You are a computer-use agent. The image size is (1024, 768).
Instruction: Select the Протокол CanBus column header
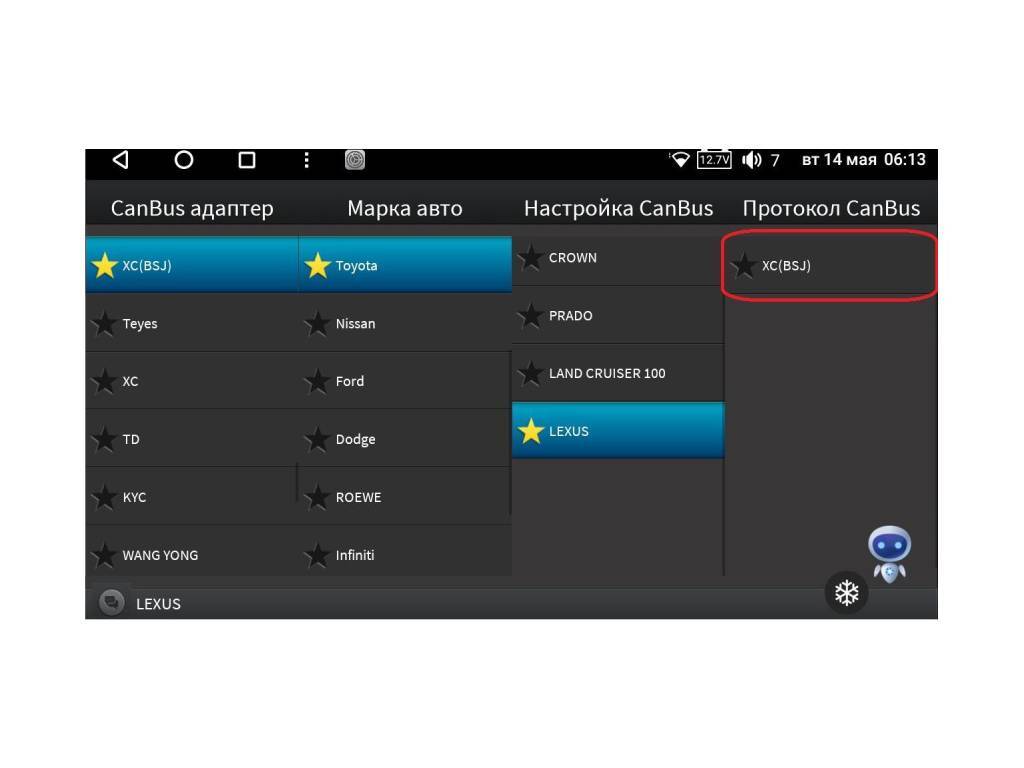pos(831,208)
